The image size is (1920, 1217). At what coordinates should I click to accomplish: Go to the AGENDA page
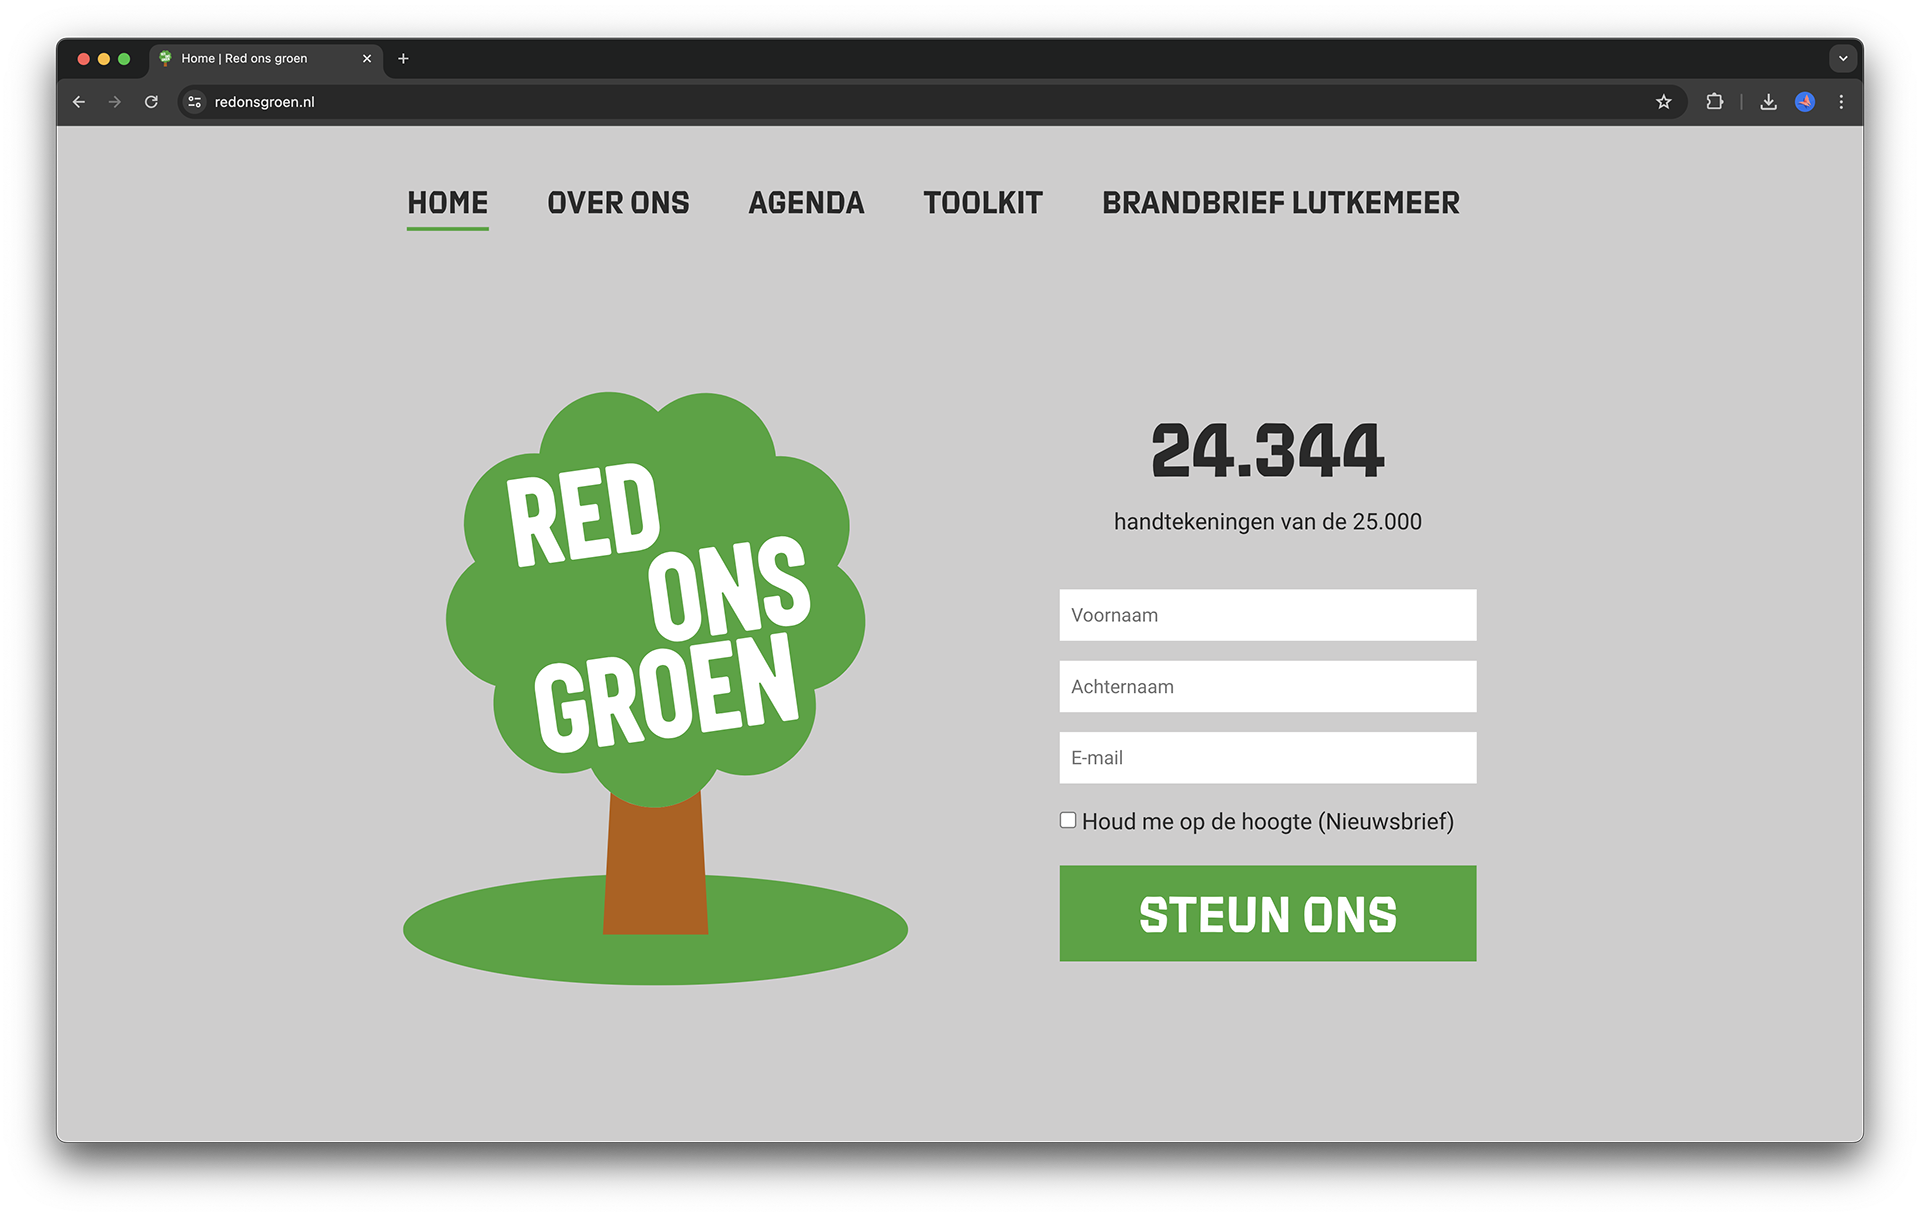806,203
